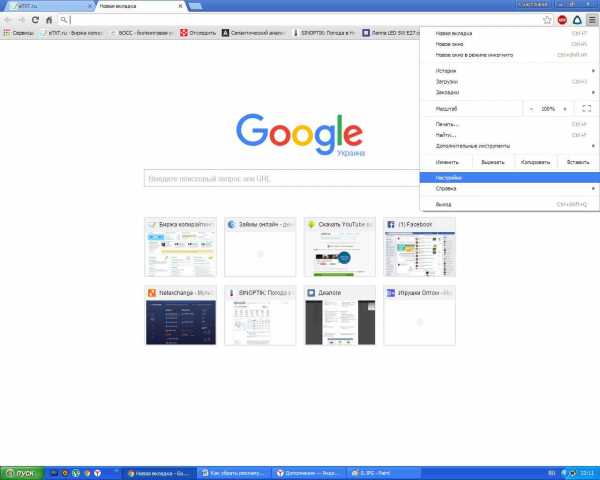Click the Google search query box
The width and height of the screenshot is (600, 480).
coord(282,178)
